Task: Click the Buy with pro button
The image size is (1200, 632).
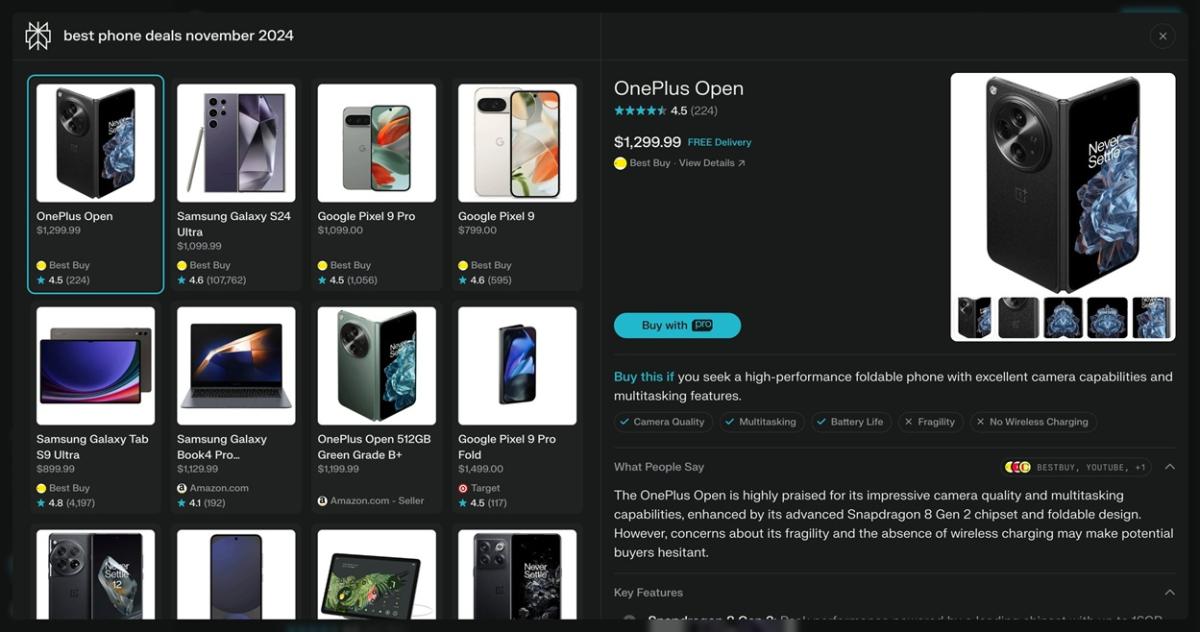Action: click(677, 325)
